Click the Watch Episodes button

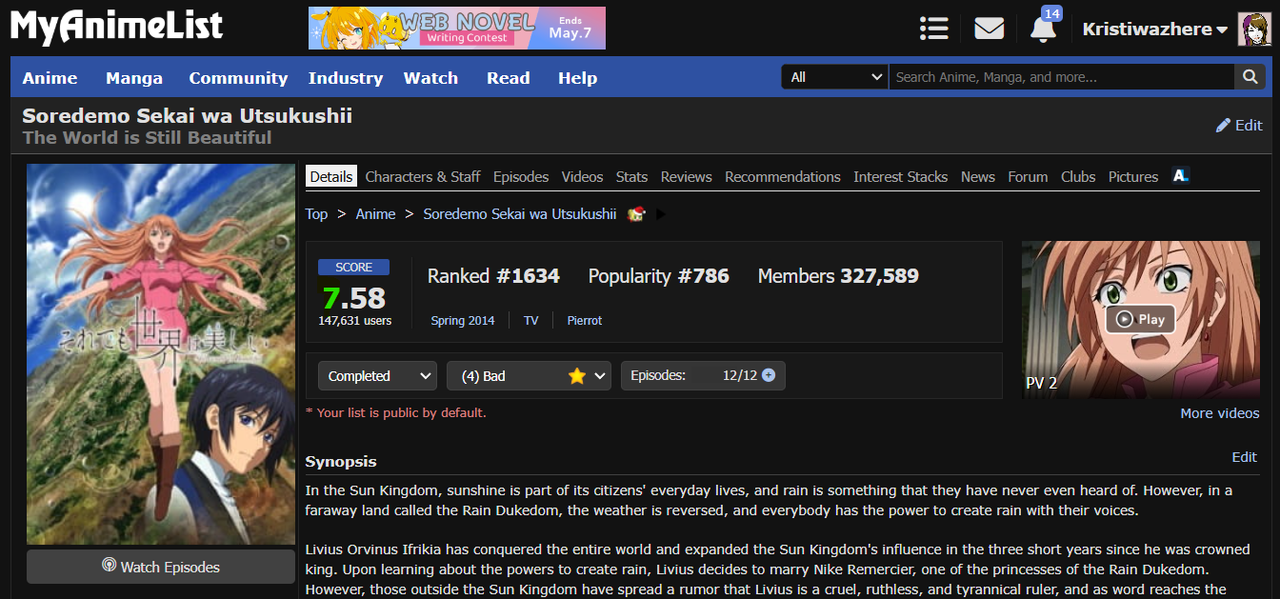coord(161,566)
